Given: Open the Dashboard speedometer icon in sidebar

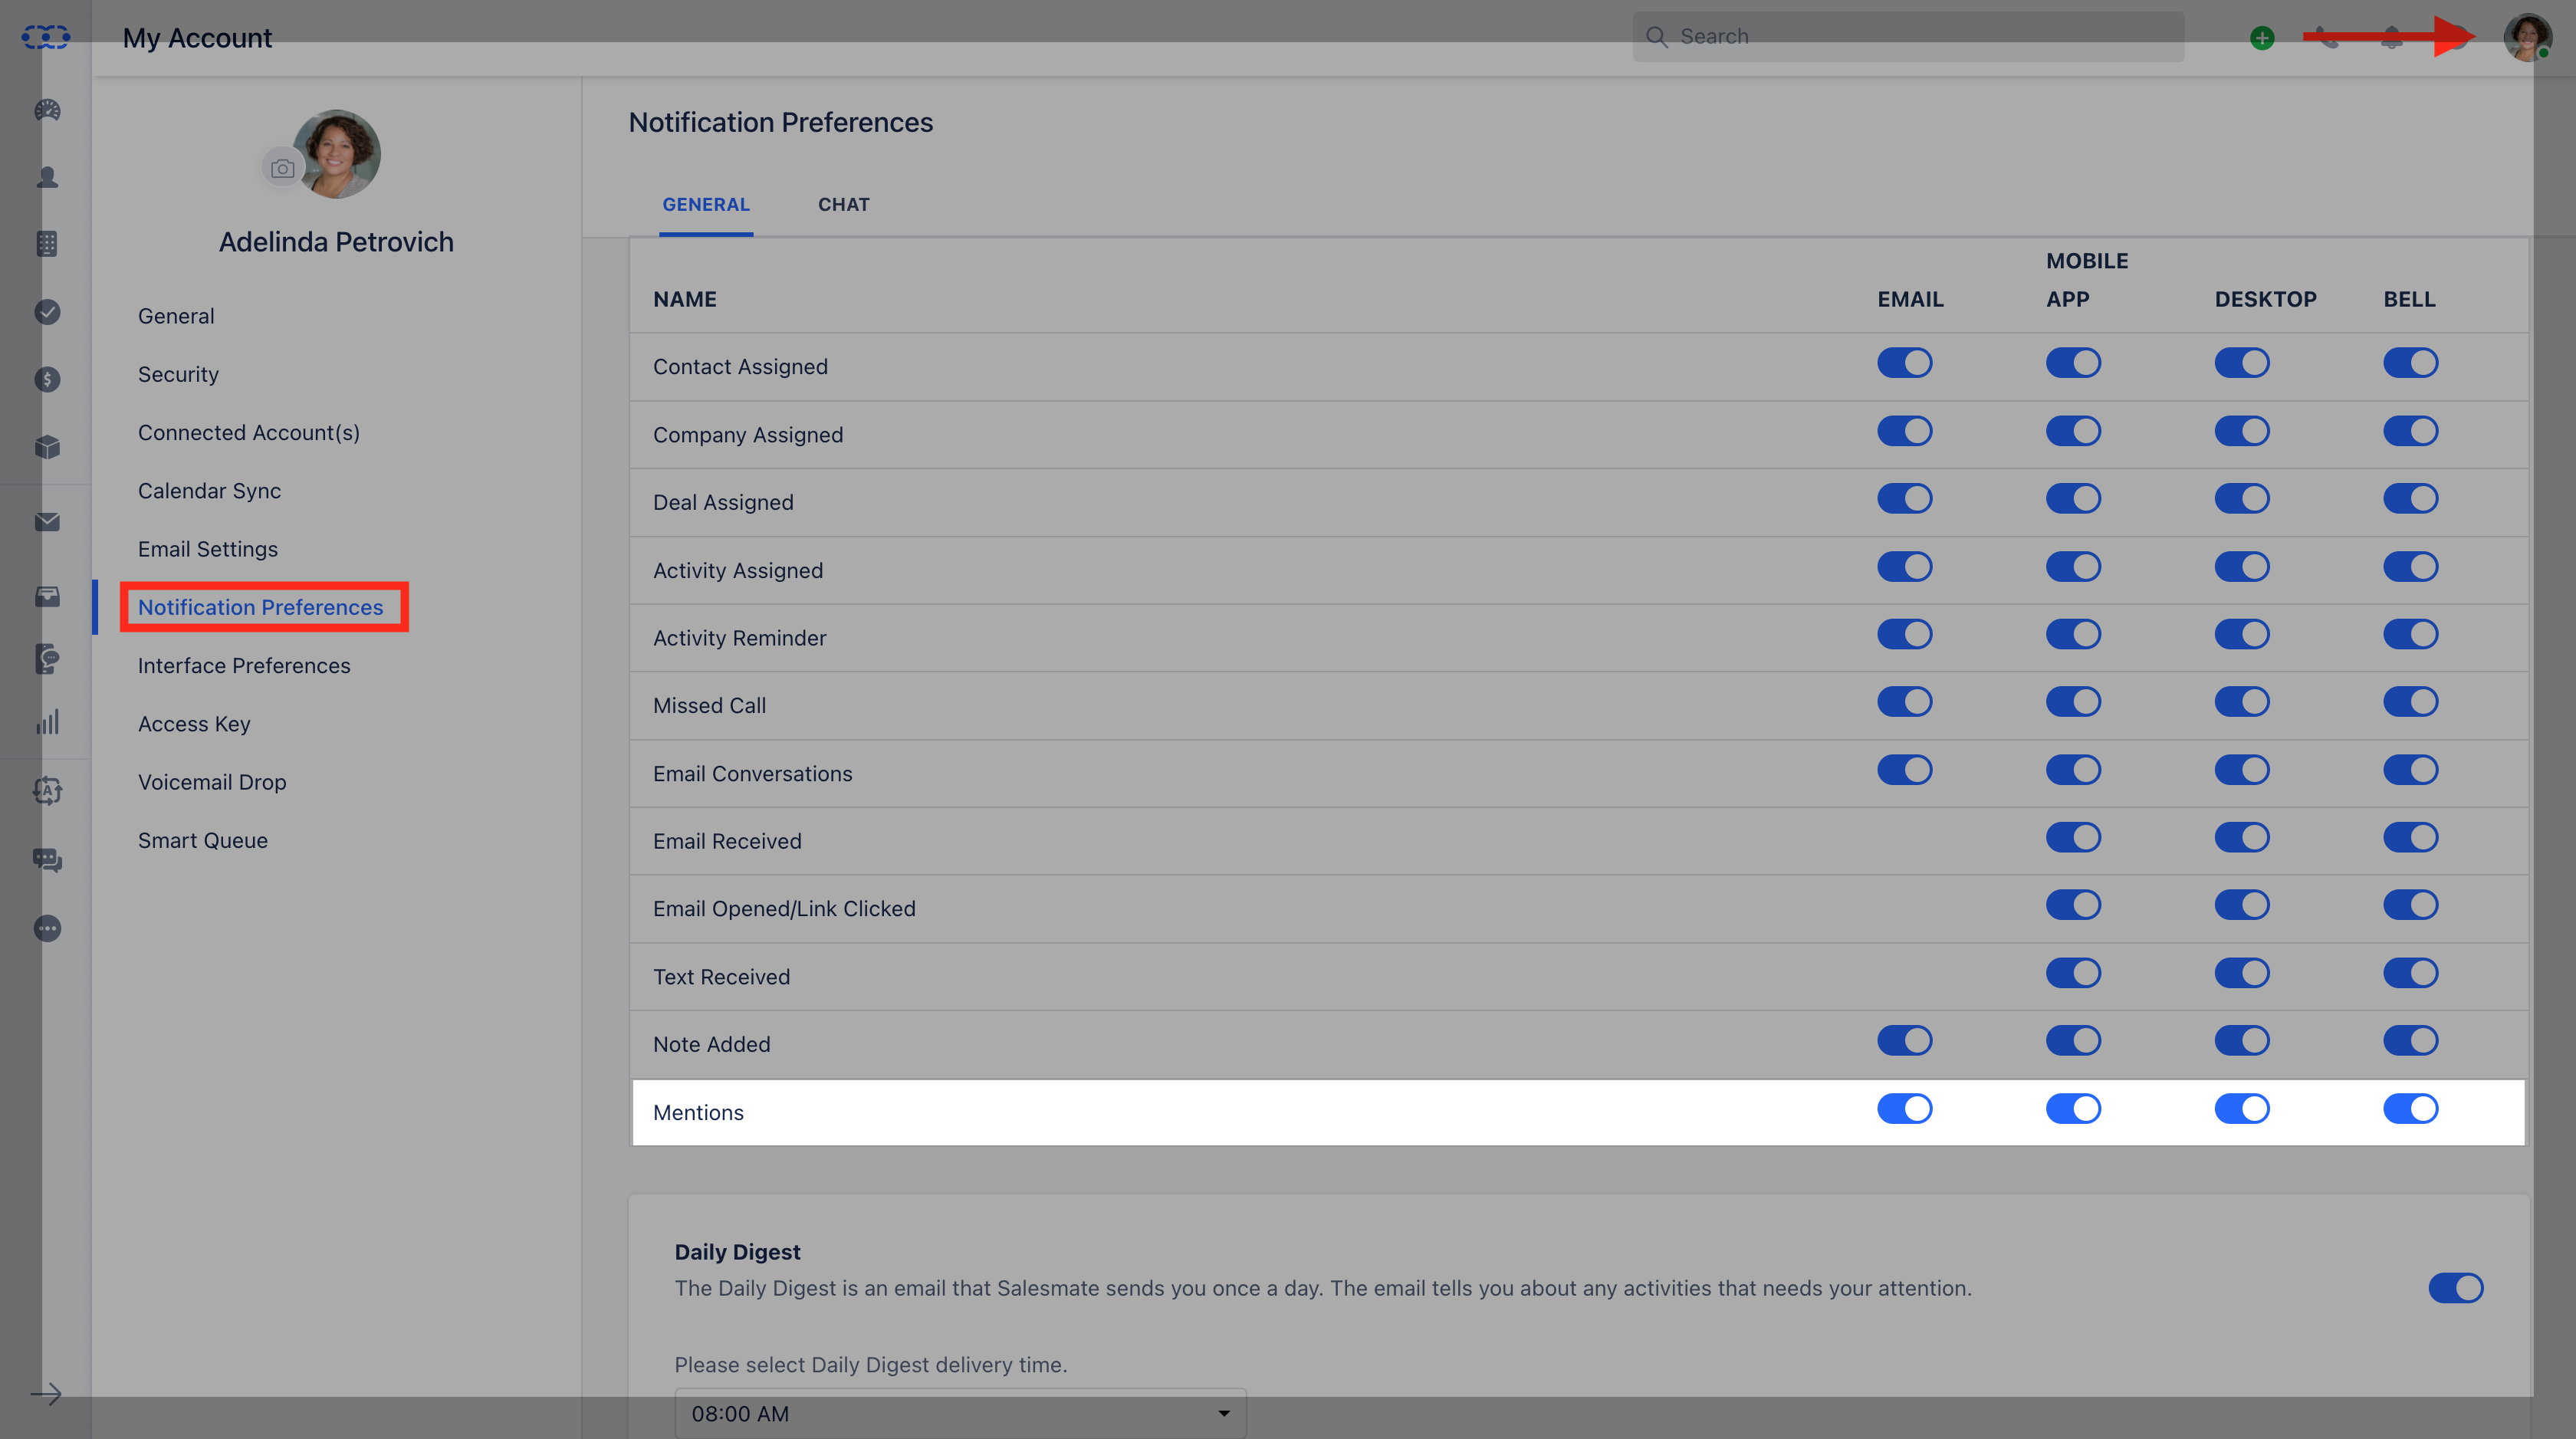Looking at the screenshot, I should point(47,110).
